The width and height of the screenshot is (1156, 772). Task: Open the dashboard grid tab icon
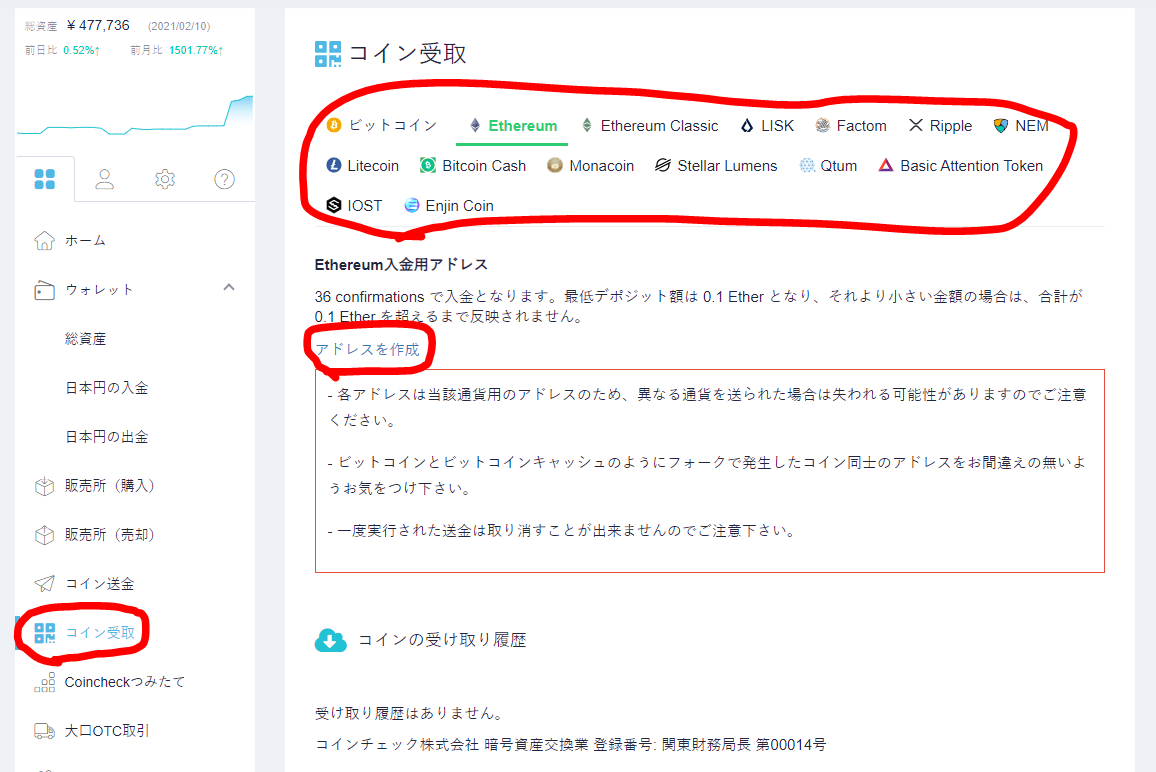click(44, 179)
